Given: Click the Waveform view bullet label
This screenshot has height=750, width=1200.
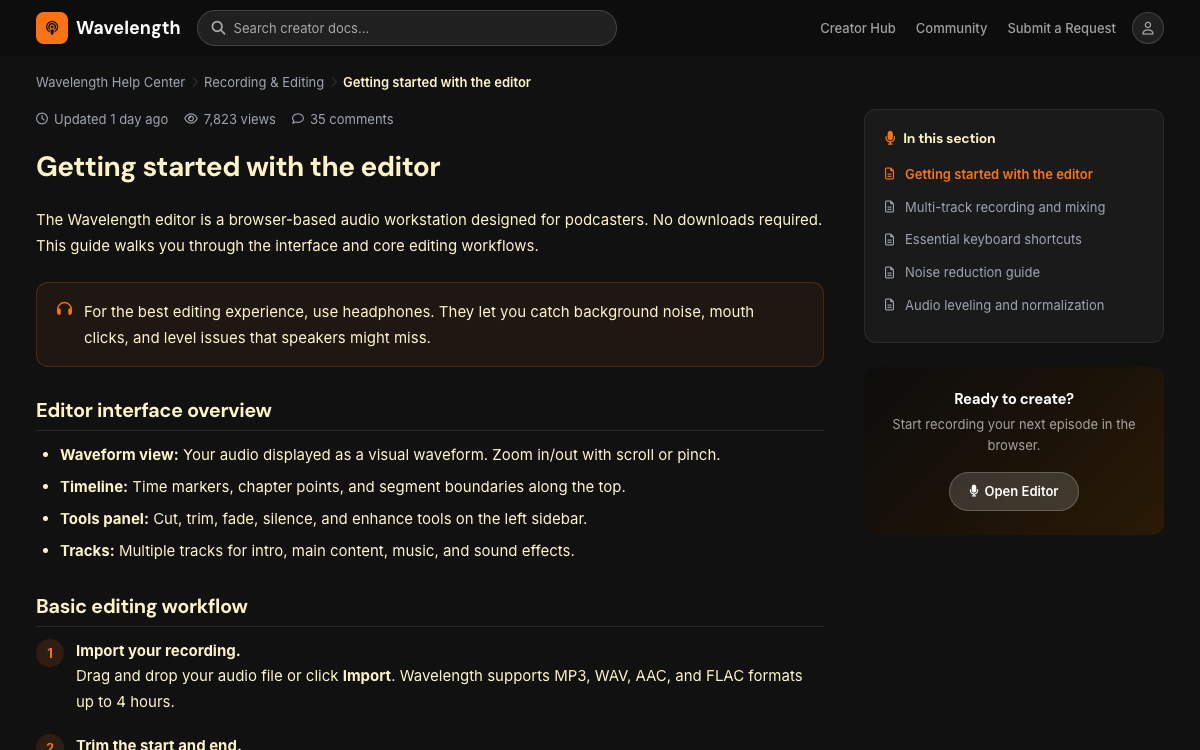Looking at the screenshot, I should 119,454.
